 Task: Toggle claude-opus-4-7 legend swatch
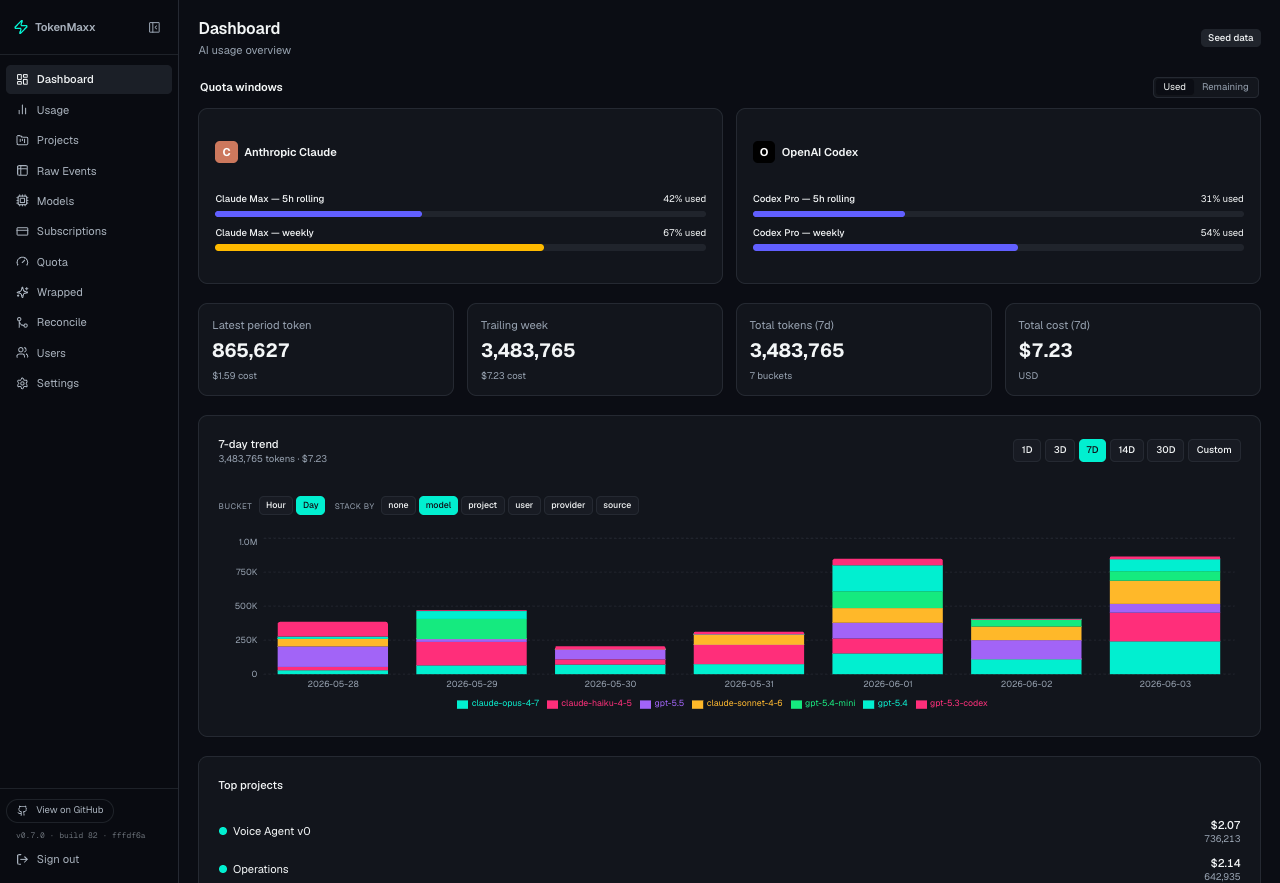point(462,704)
